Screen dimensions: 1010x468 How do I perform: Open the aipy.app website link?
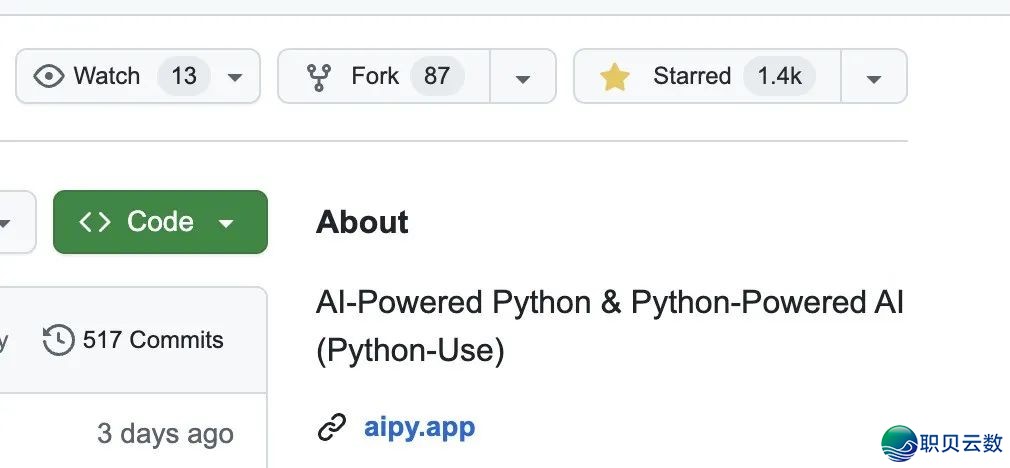coord(419,427)
